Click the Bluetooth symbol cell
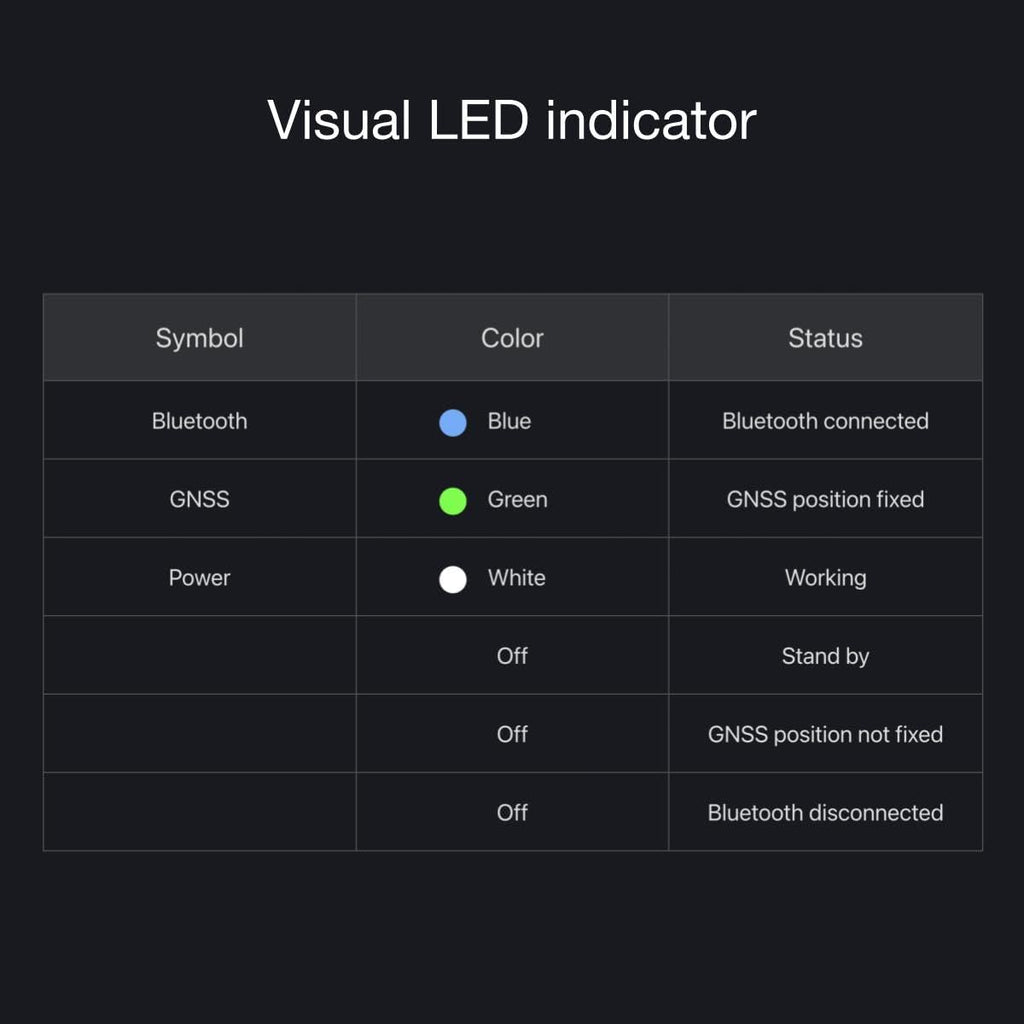The image size is (1024, 1024). point(199,421)
